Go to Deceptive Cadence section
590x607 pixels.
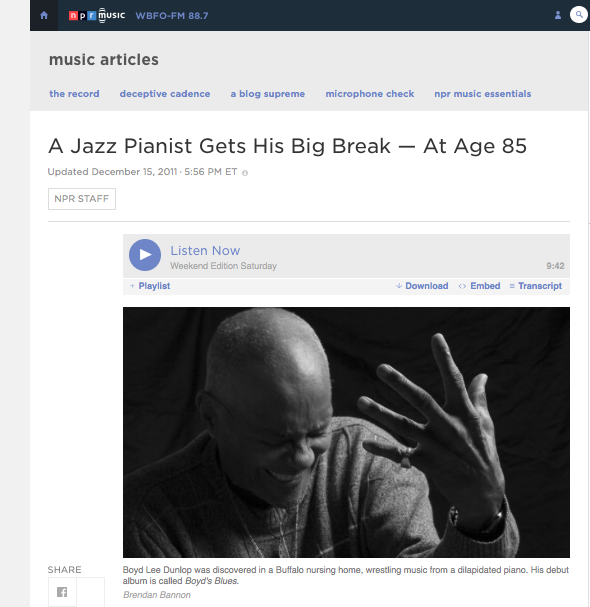(165, 94)
